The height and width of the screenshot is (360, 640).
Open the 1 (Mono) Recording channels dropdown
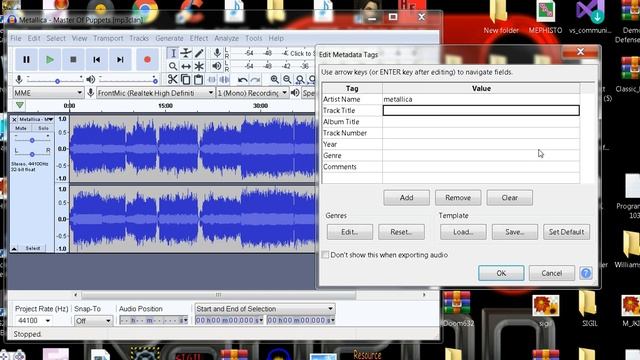point(252,93)
